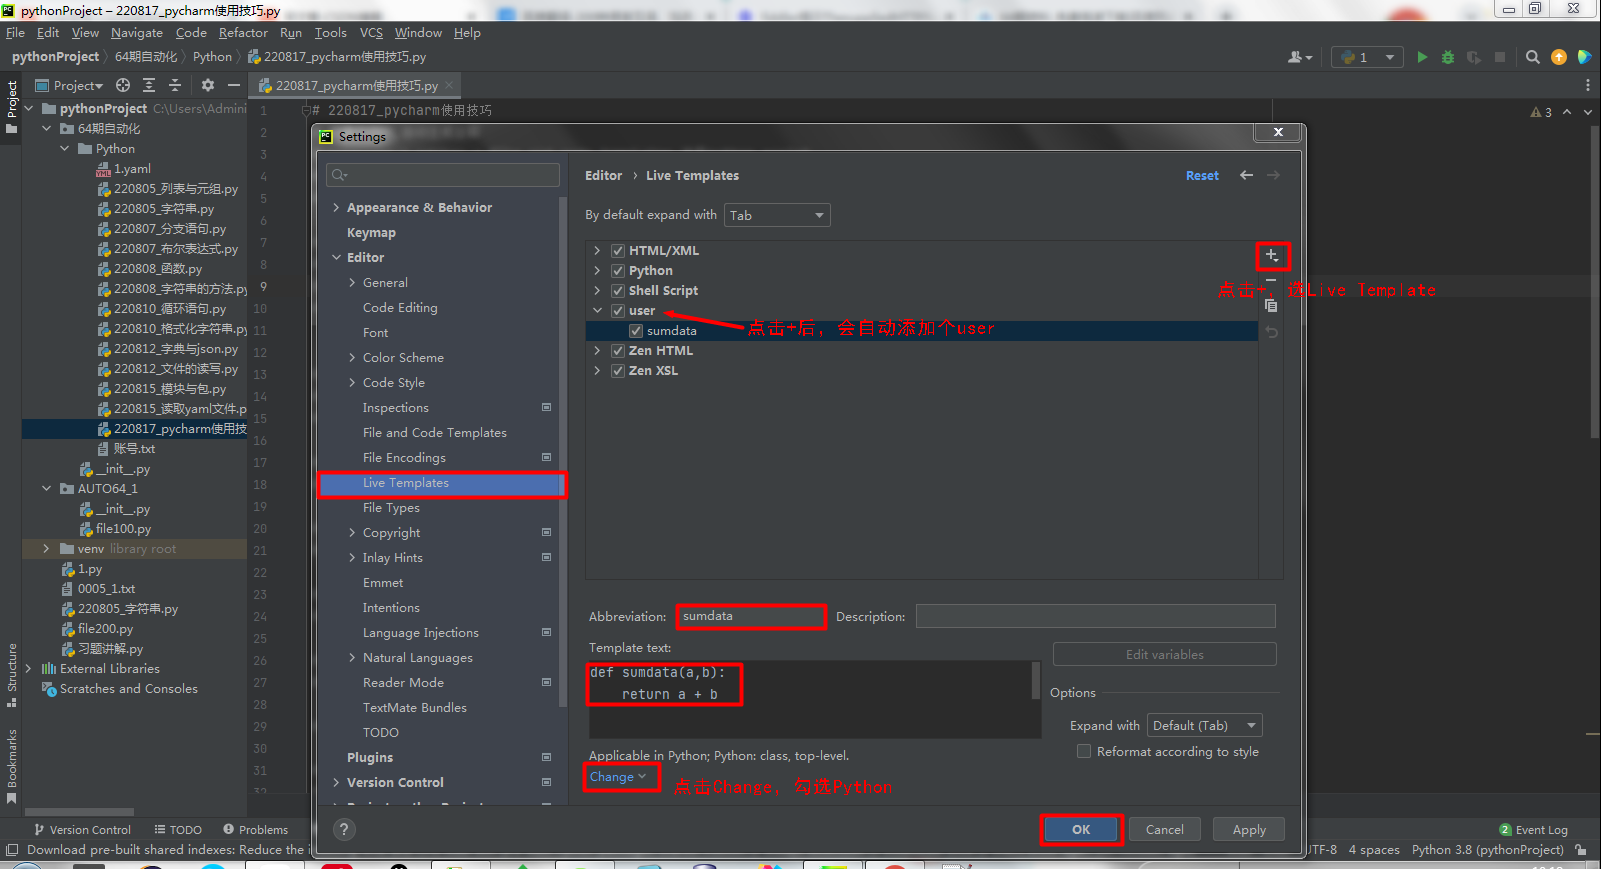Open the Refactor menu

(243, 33)
